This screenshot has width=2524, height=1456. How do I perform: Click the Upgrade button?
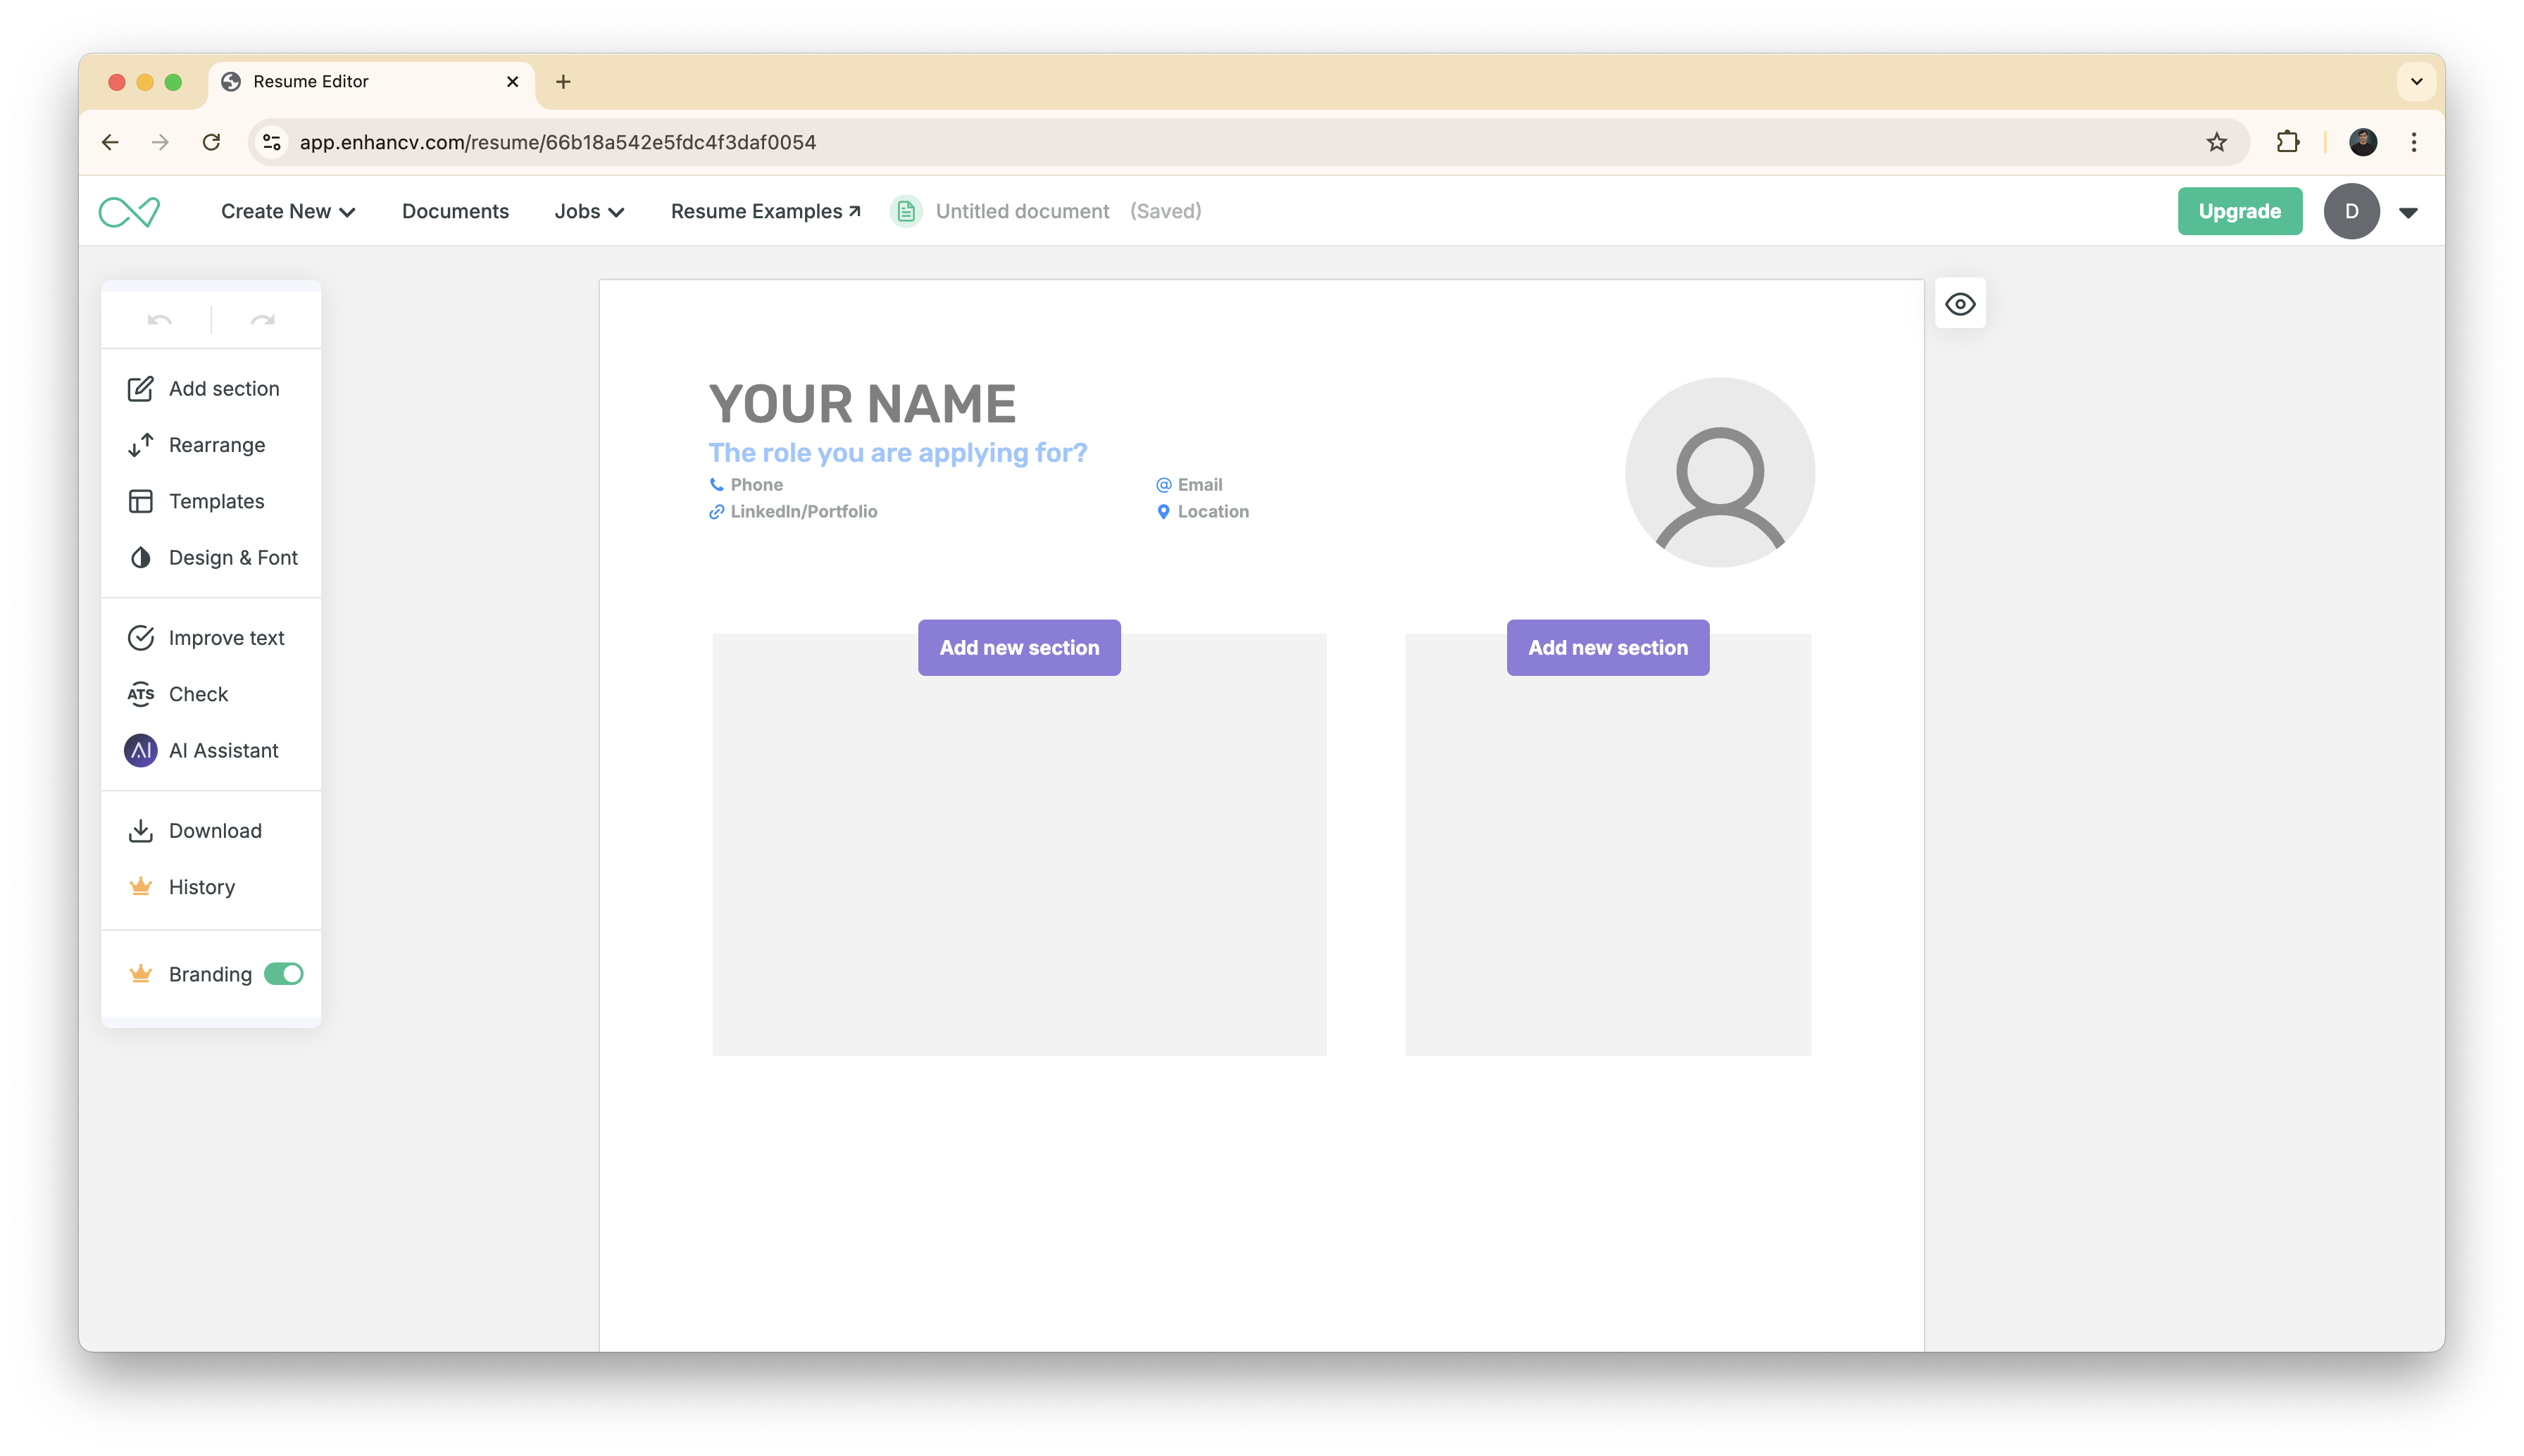pyautogui.click(x=2239, y=211)
